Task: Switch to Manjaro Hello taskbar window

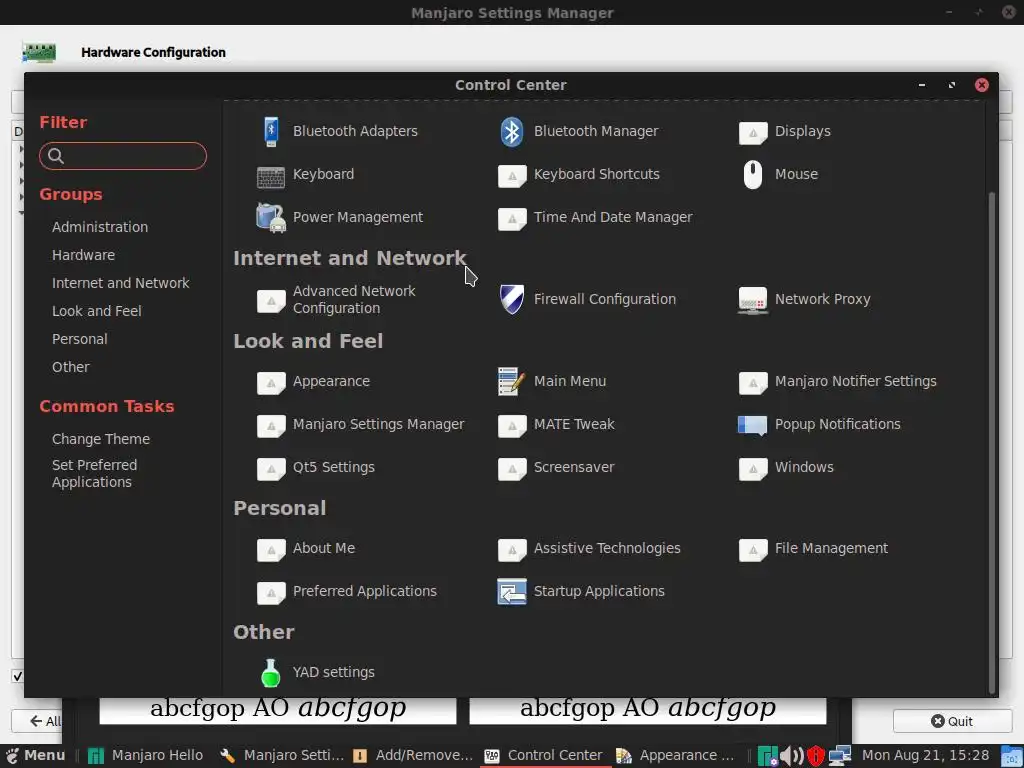Action: click(x=145, y=756)
